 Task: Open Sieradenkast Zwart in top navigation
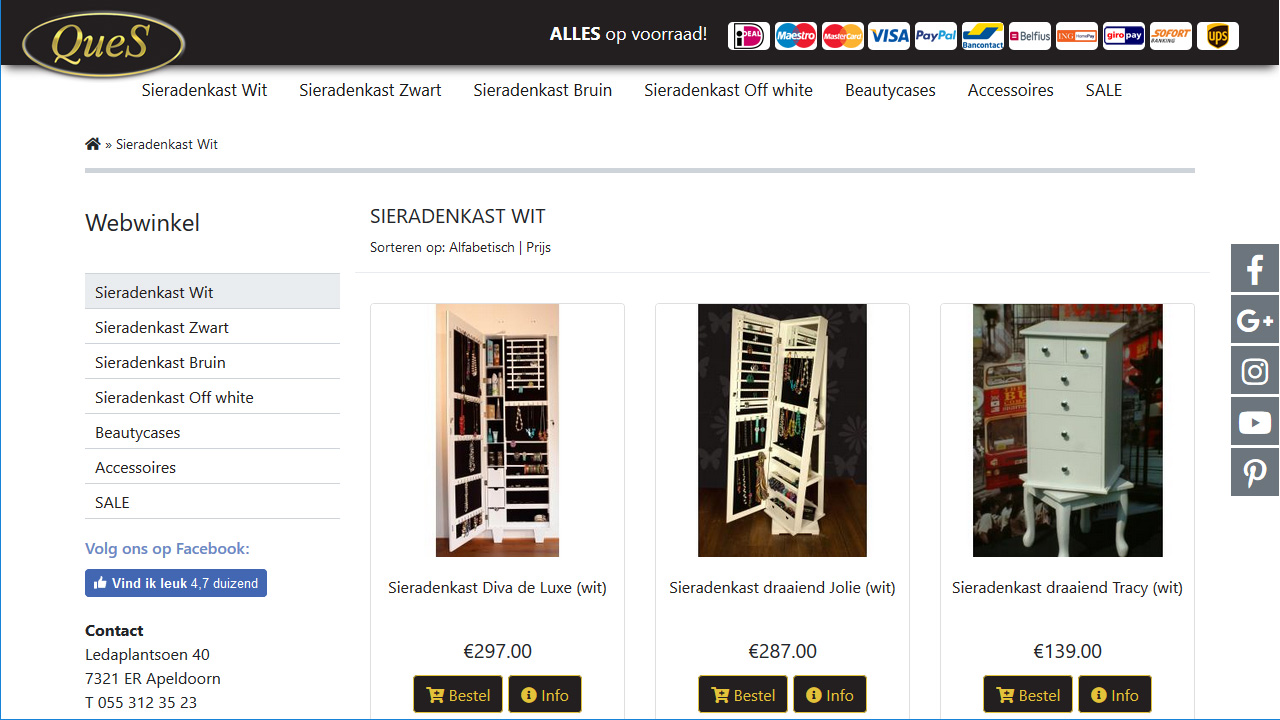[x=370, y=90]
